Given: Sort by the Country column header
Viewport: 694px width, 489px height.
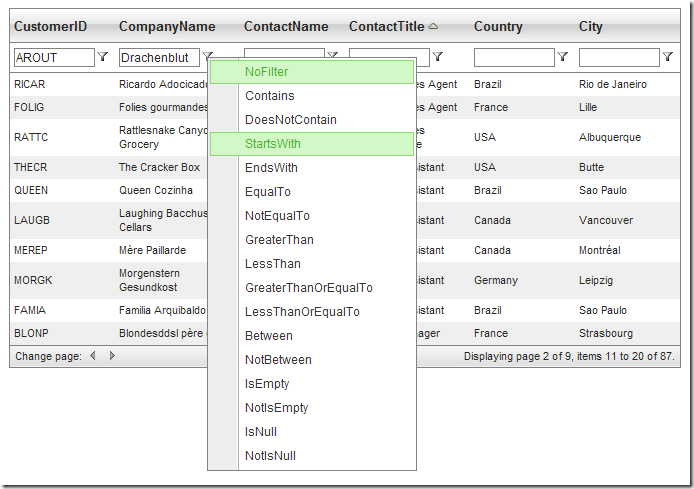Looking at the screenshot, I should pyautogui.click(x=498, y=27).
